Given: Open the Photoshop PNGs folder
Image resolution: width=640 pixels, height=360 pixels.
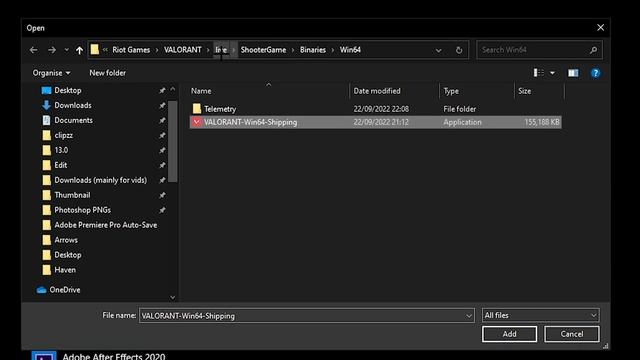Looking at the screenshot, I should pos(82,210).
